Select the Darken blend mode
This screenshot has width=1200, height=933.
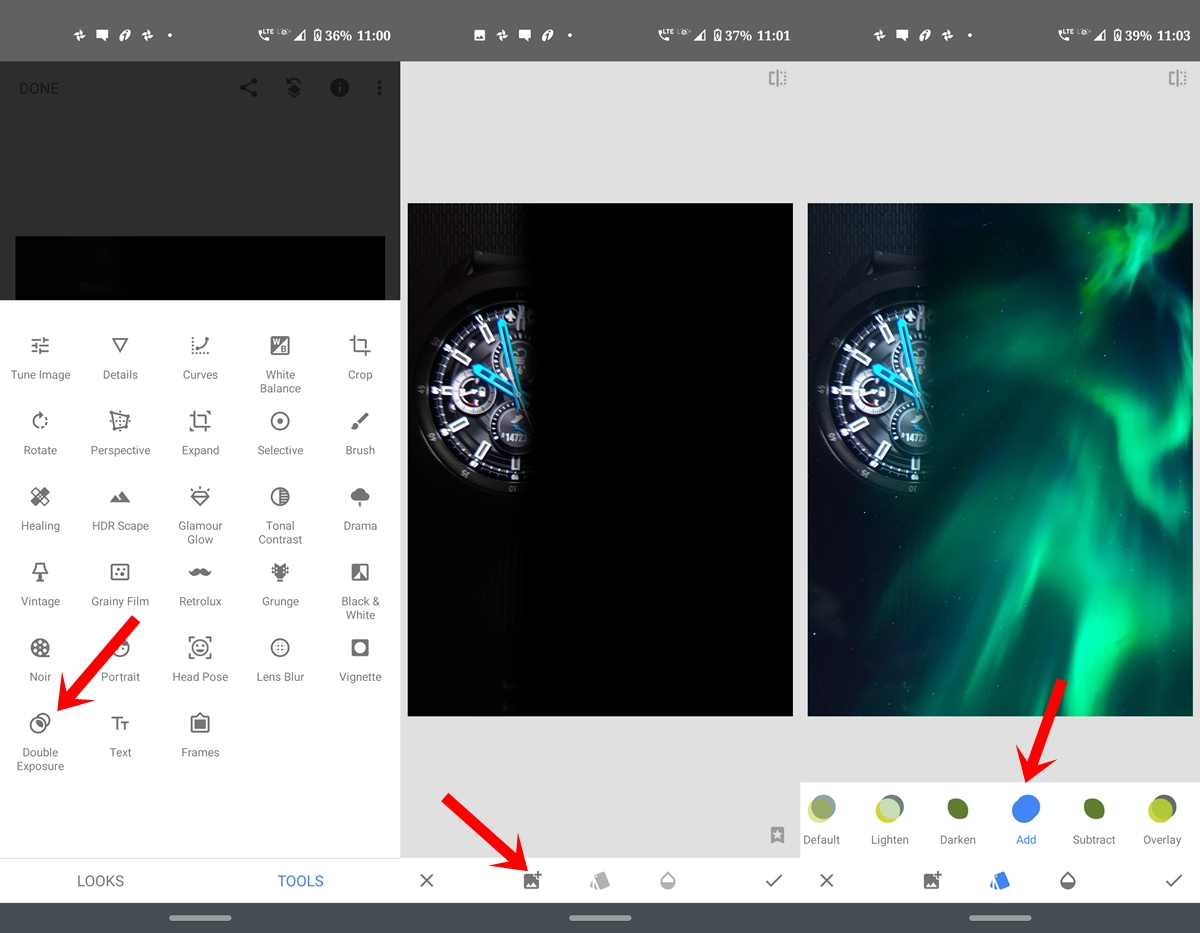click(958, 819)
